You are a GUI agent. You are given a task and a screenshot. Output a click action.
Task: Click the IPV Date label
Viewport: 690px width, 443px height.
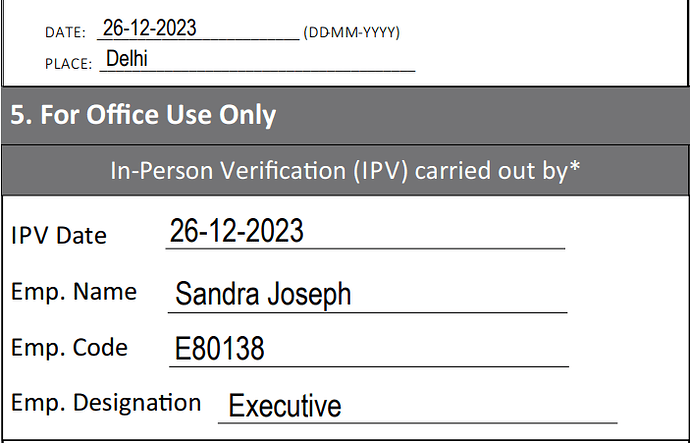tap(59, 235)
